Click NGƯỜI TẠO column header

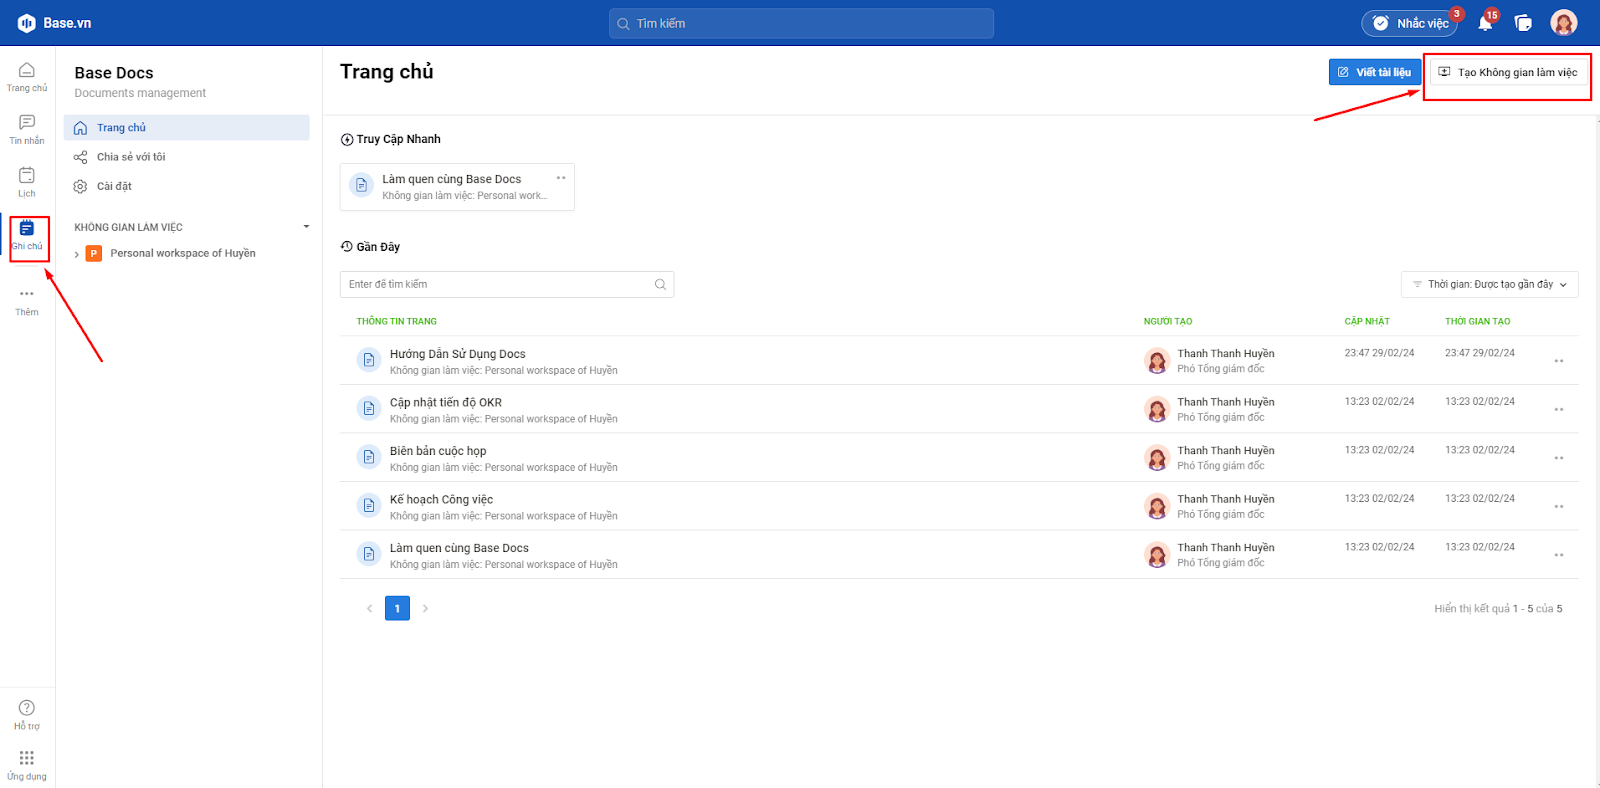point(1168,322)
